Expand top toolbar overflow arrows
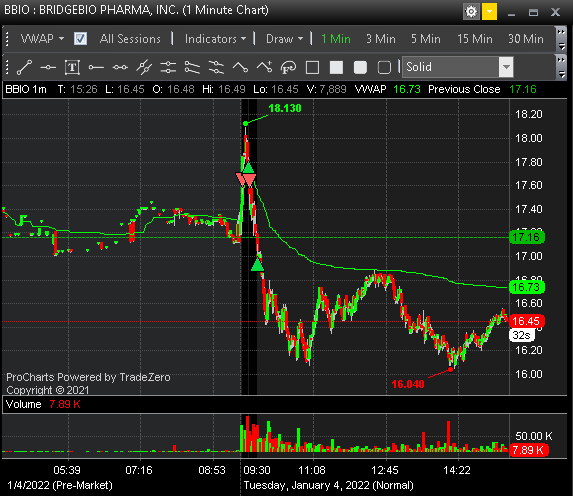This screenshot has width=573, height=496. (561, 39)
